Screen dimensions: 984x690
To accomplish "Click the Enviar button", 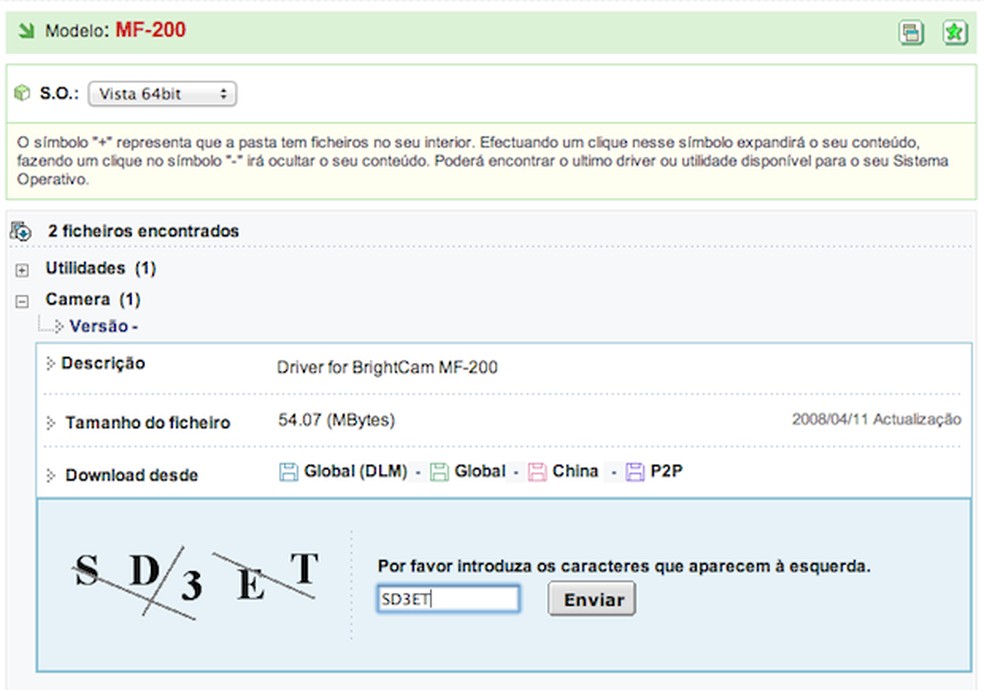I will (592, 599).
